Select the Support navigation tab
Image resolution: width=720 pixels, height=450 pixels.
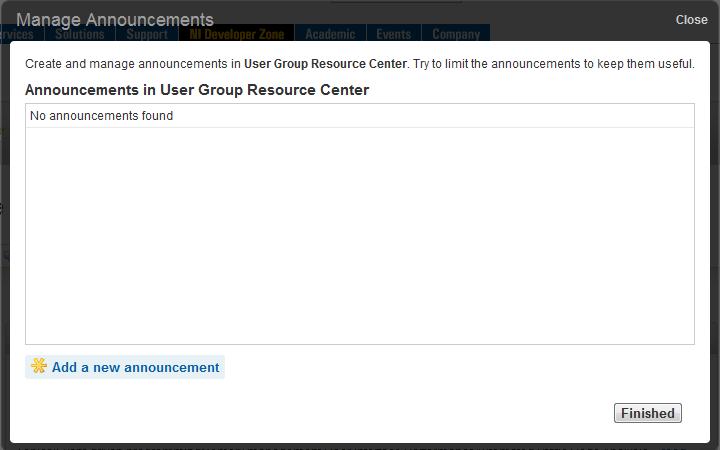(x=147, y=35)
